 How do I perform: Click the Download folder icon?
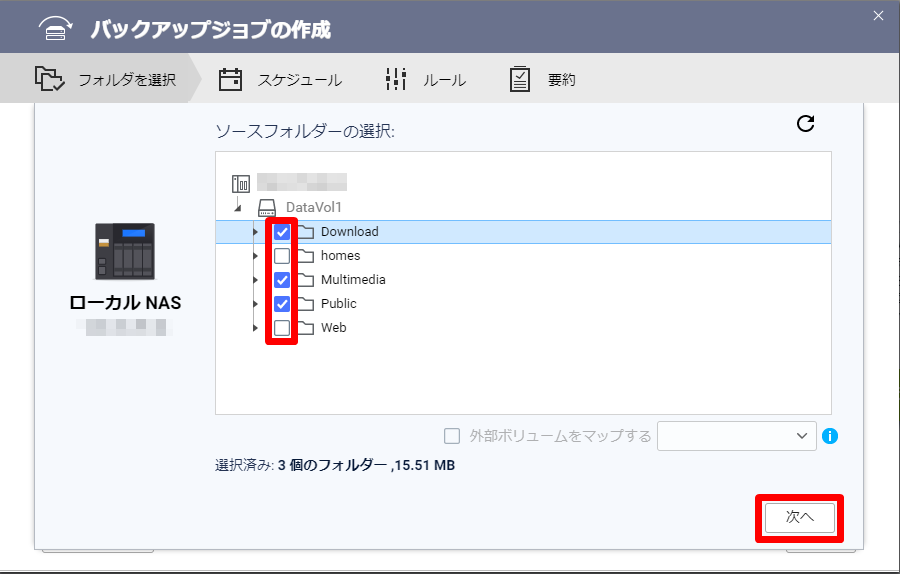coord(305,232)
